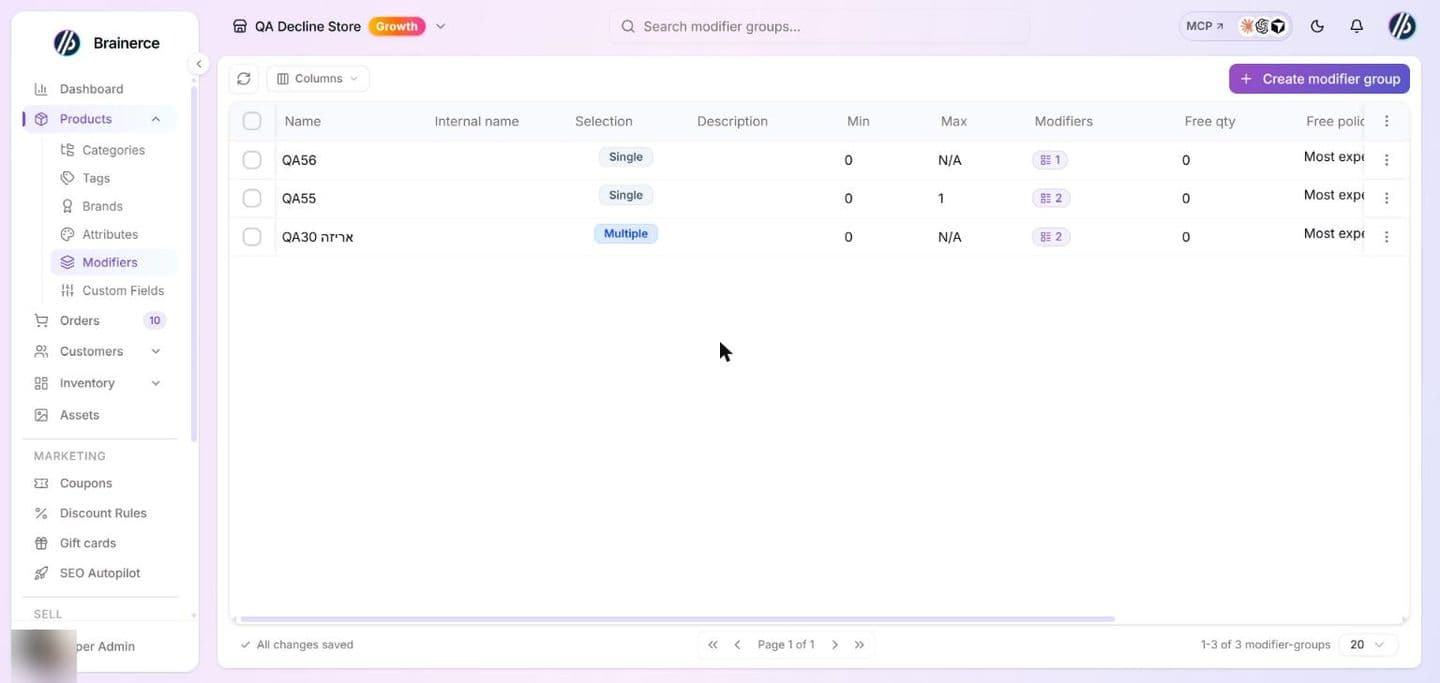Click the Growth plan badge
The width and height of the screenshot is (1440, 683).
pos(397,27)
